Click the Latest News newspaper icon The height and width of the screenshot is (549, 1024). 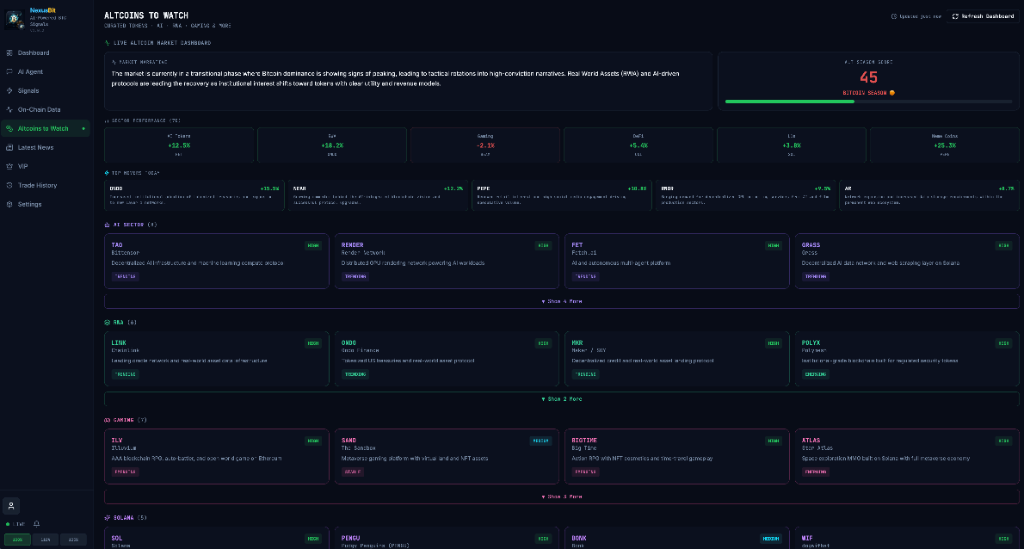tap(9, 148)
